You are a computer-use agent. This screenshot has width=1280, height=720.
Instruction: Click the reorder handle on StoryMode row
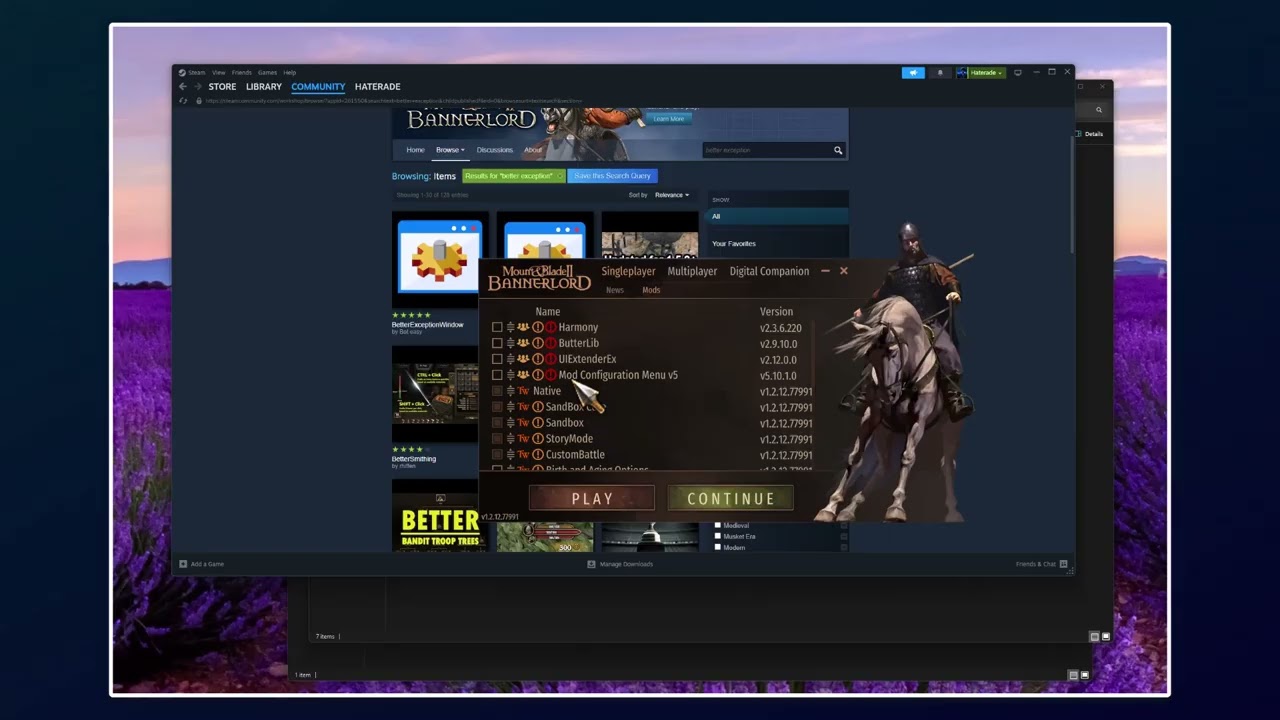tap(510, 439)
